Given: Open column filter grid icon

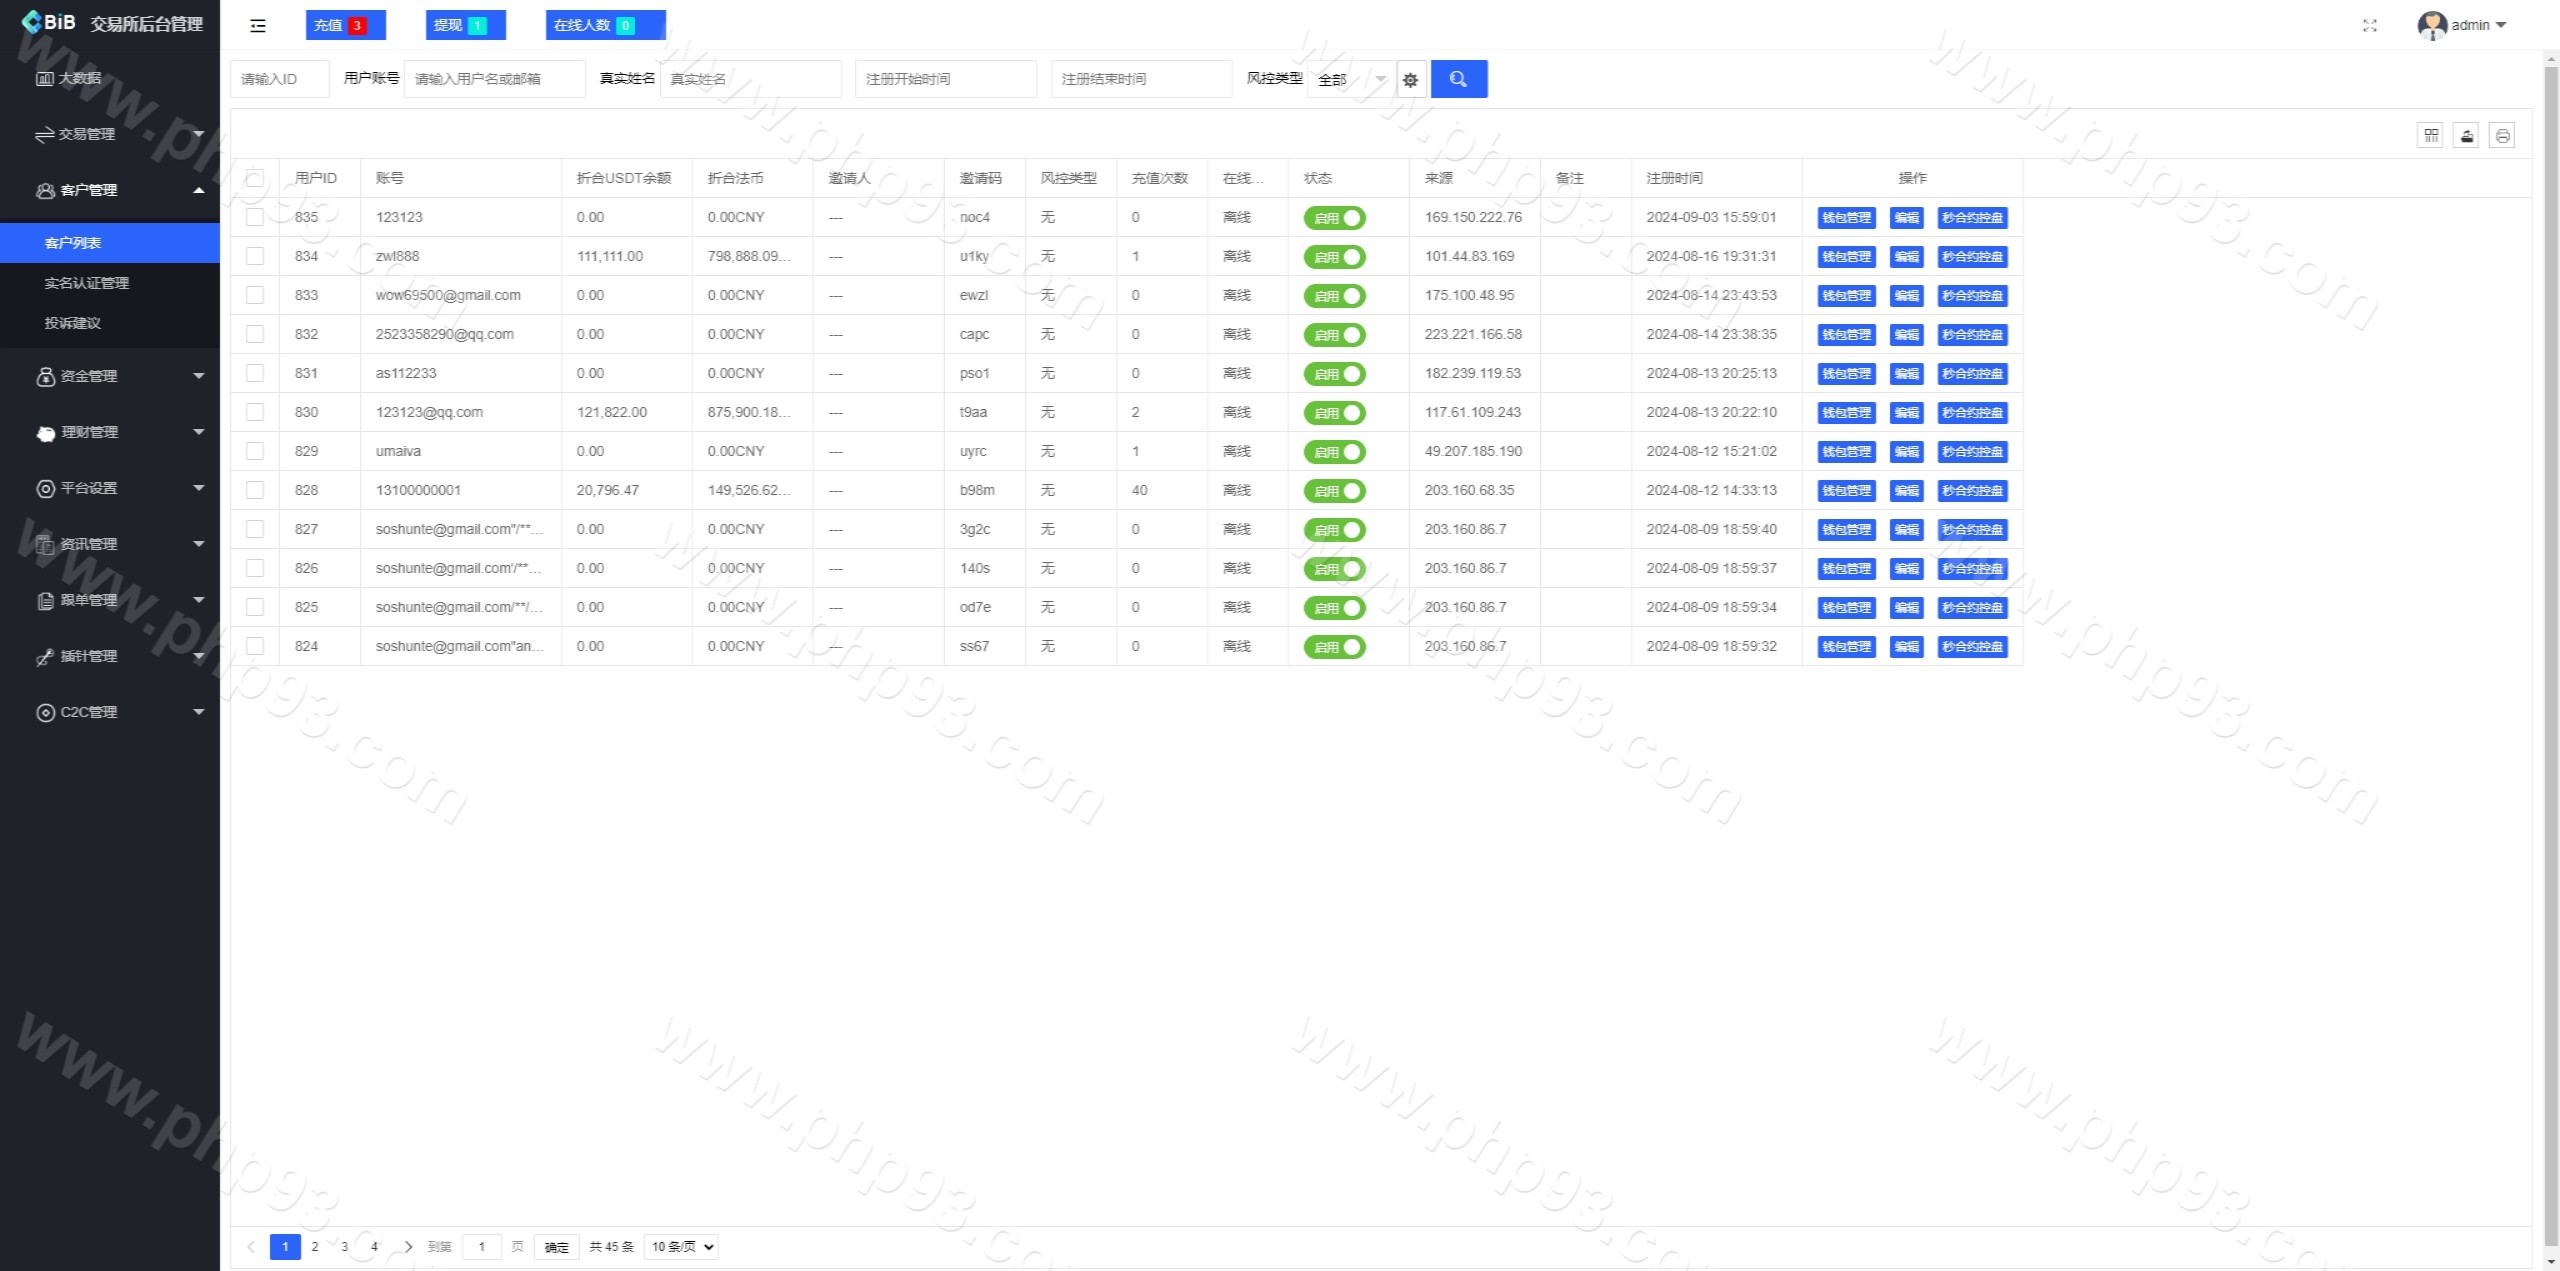Looking at the screenshot, I should [2431, 136].
